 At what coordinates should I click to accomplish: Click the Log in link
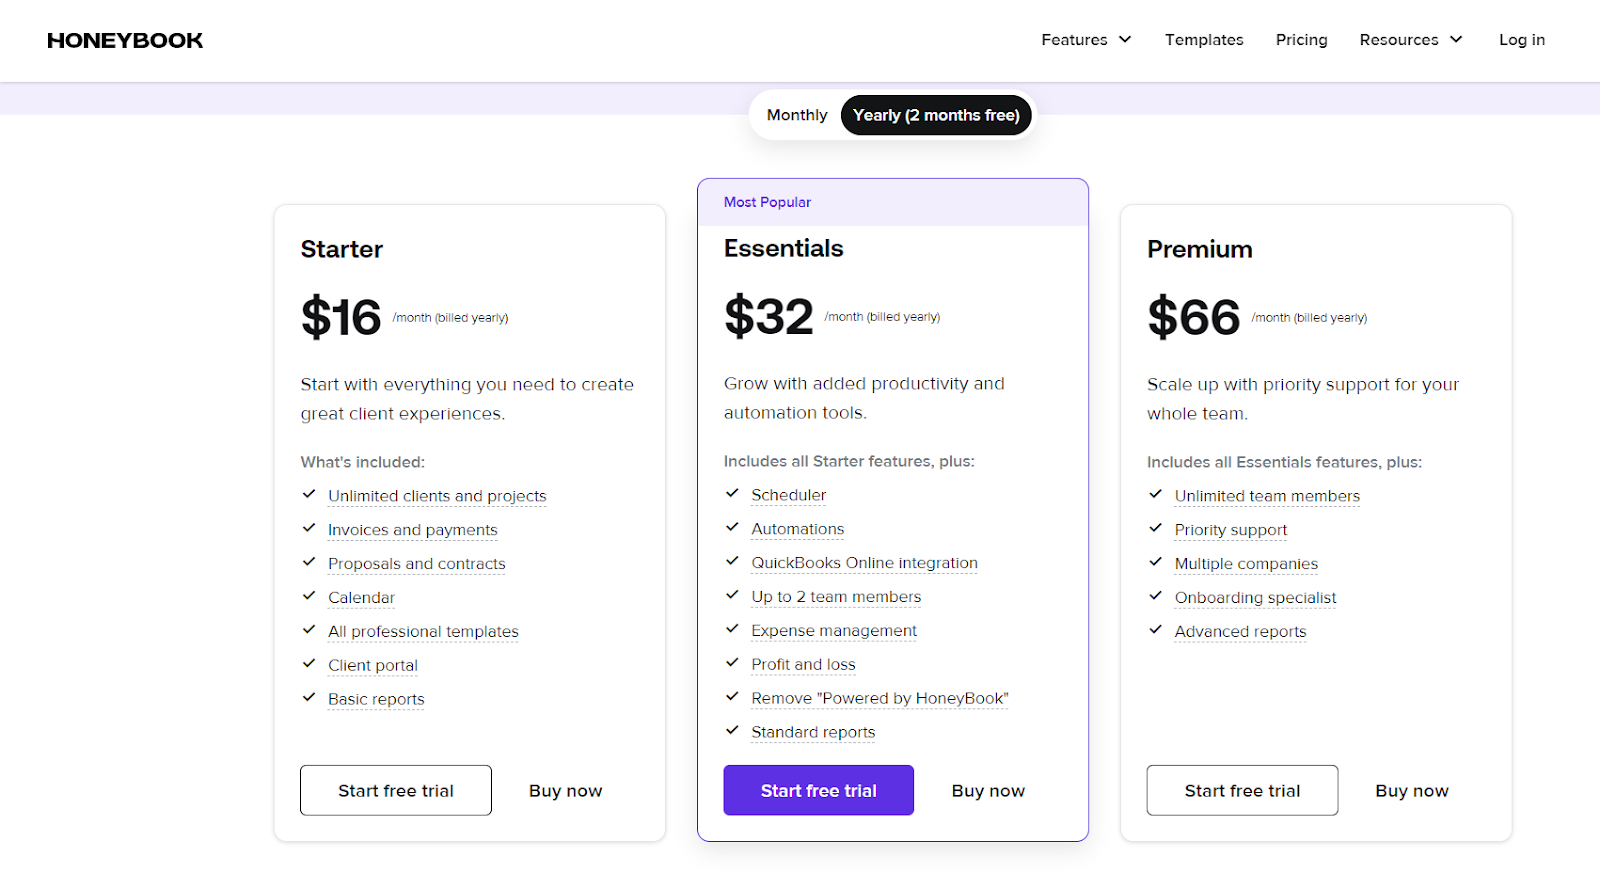(x=1521, y=40)
